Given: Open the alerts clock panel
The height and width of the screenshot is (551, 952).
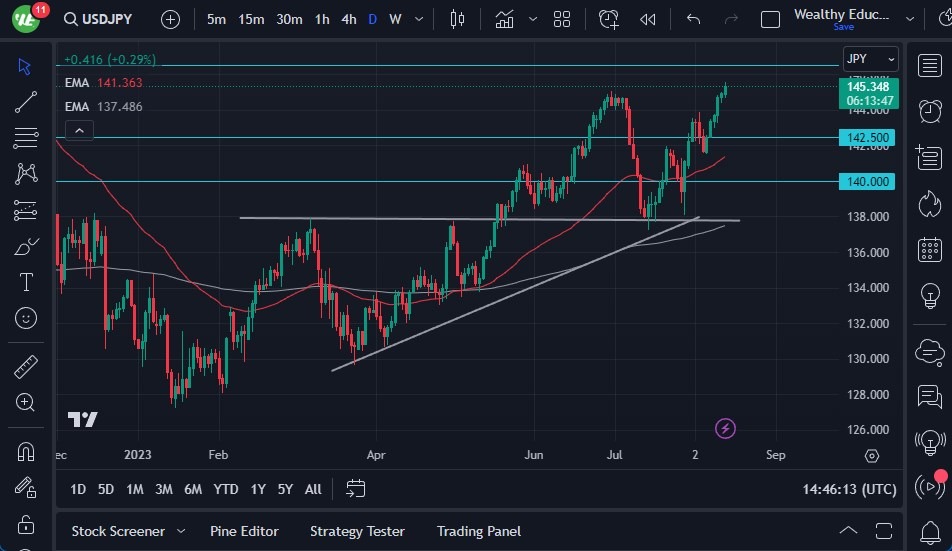Looking at the screenshot, I should [929, 110].
